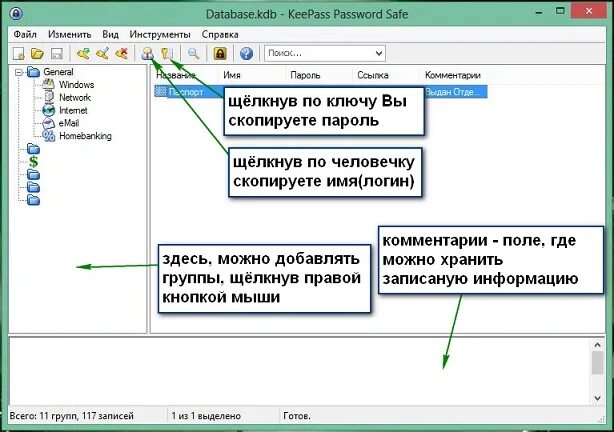Click the Internet group globe icon
614x432 pixels.
point(48,110)
